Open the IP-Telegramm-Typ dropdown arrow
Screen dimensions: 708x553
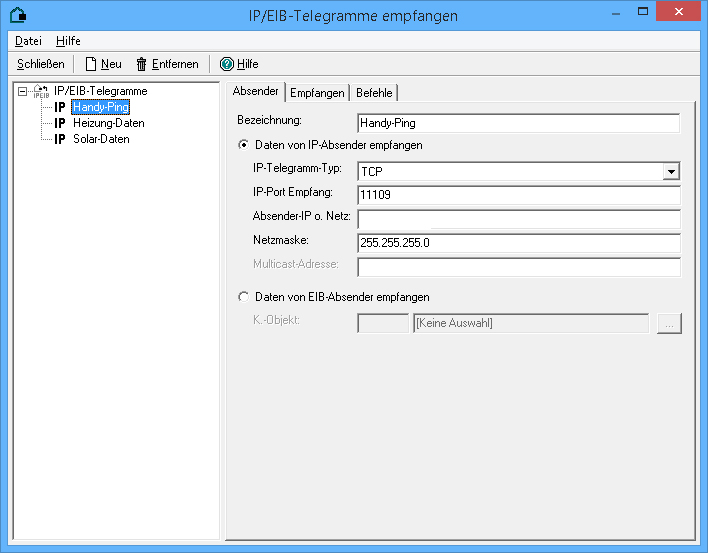(671, 172)
